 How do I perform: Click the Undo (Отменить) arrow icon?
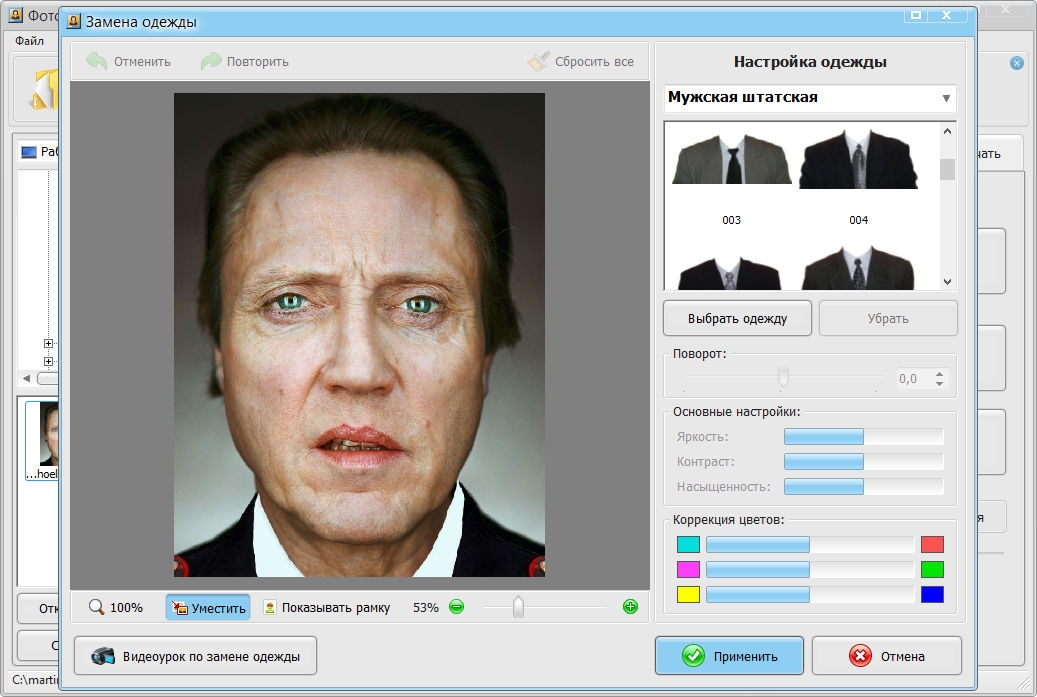(97, 62)
